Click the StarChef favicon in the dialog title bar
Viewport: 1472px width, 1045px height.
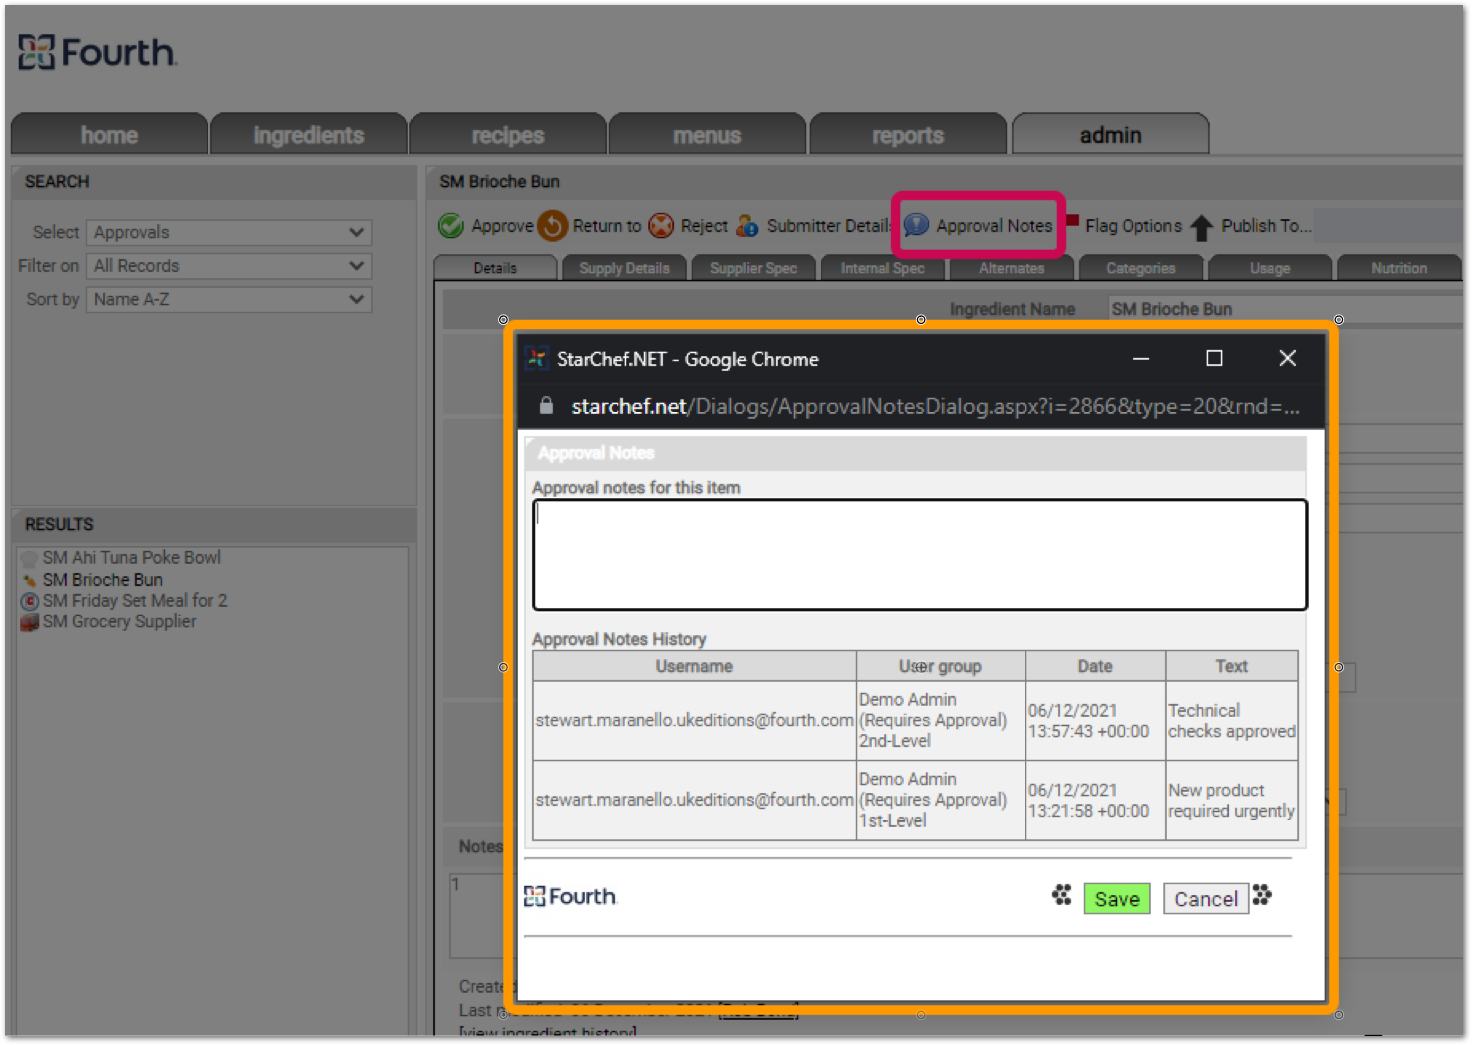[x=537, y=359]
